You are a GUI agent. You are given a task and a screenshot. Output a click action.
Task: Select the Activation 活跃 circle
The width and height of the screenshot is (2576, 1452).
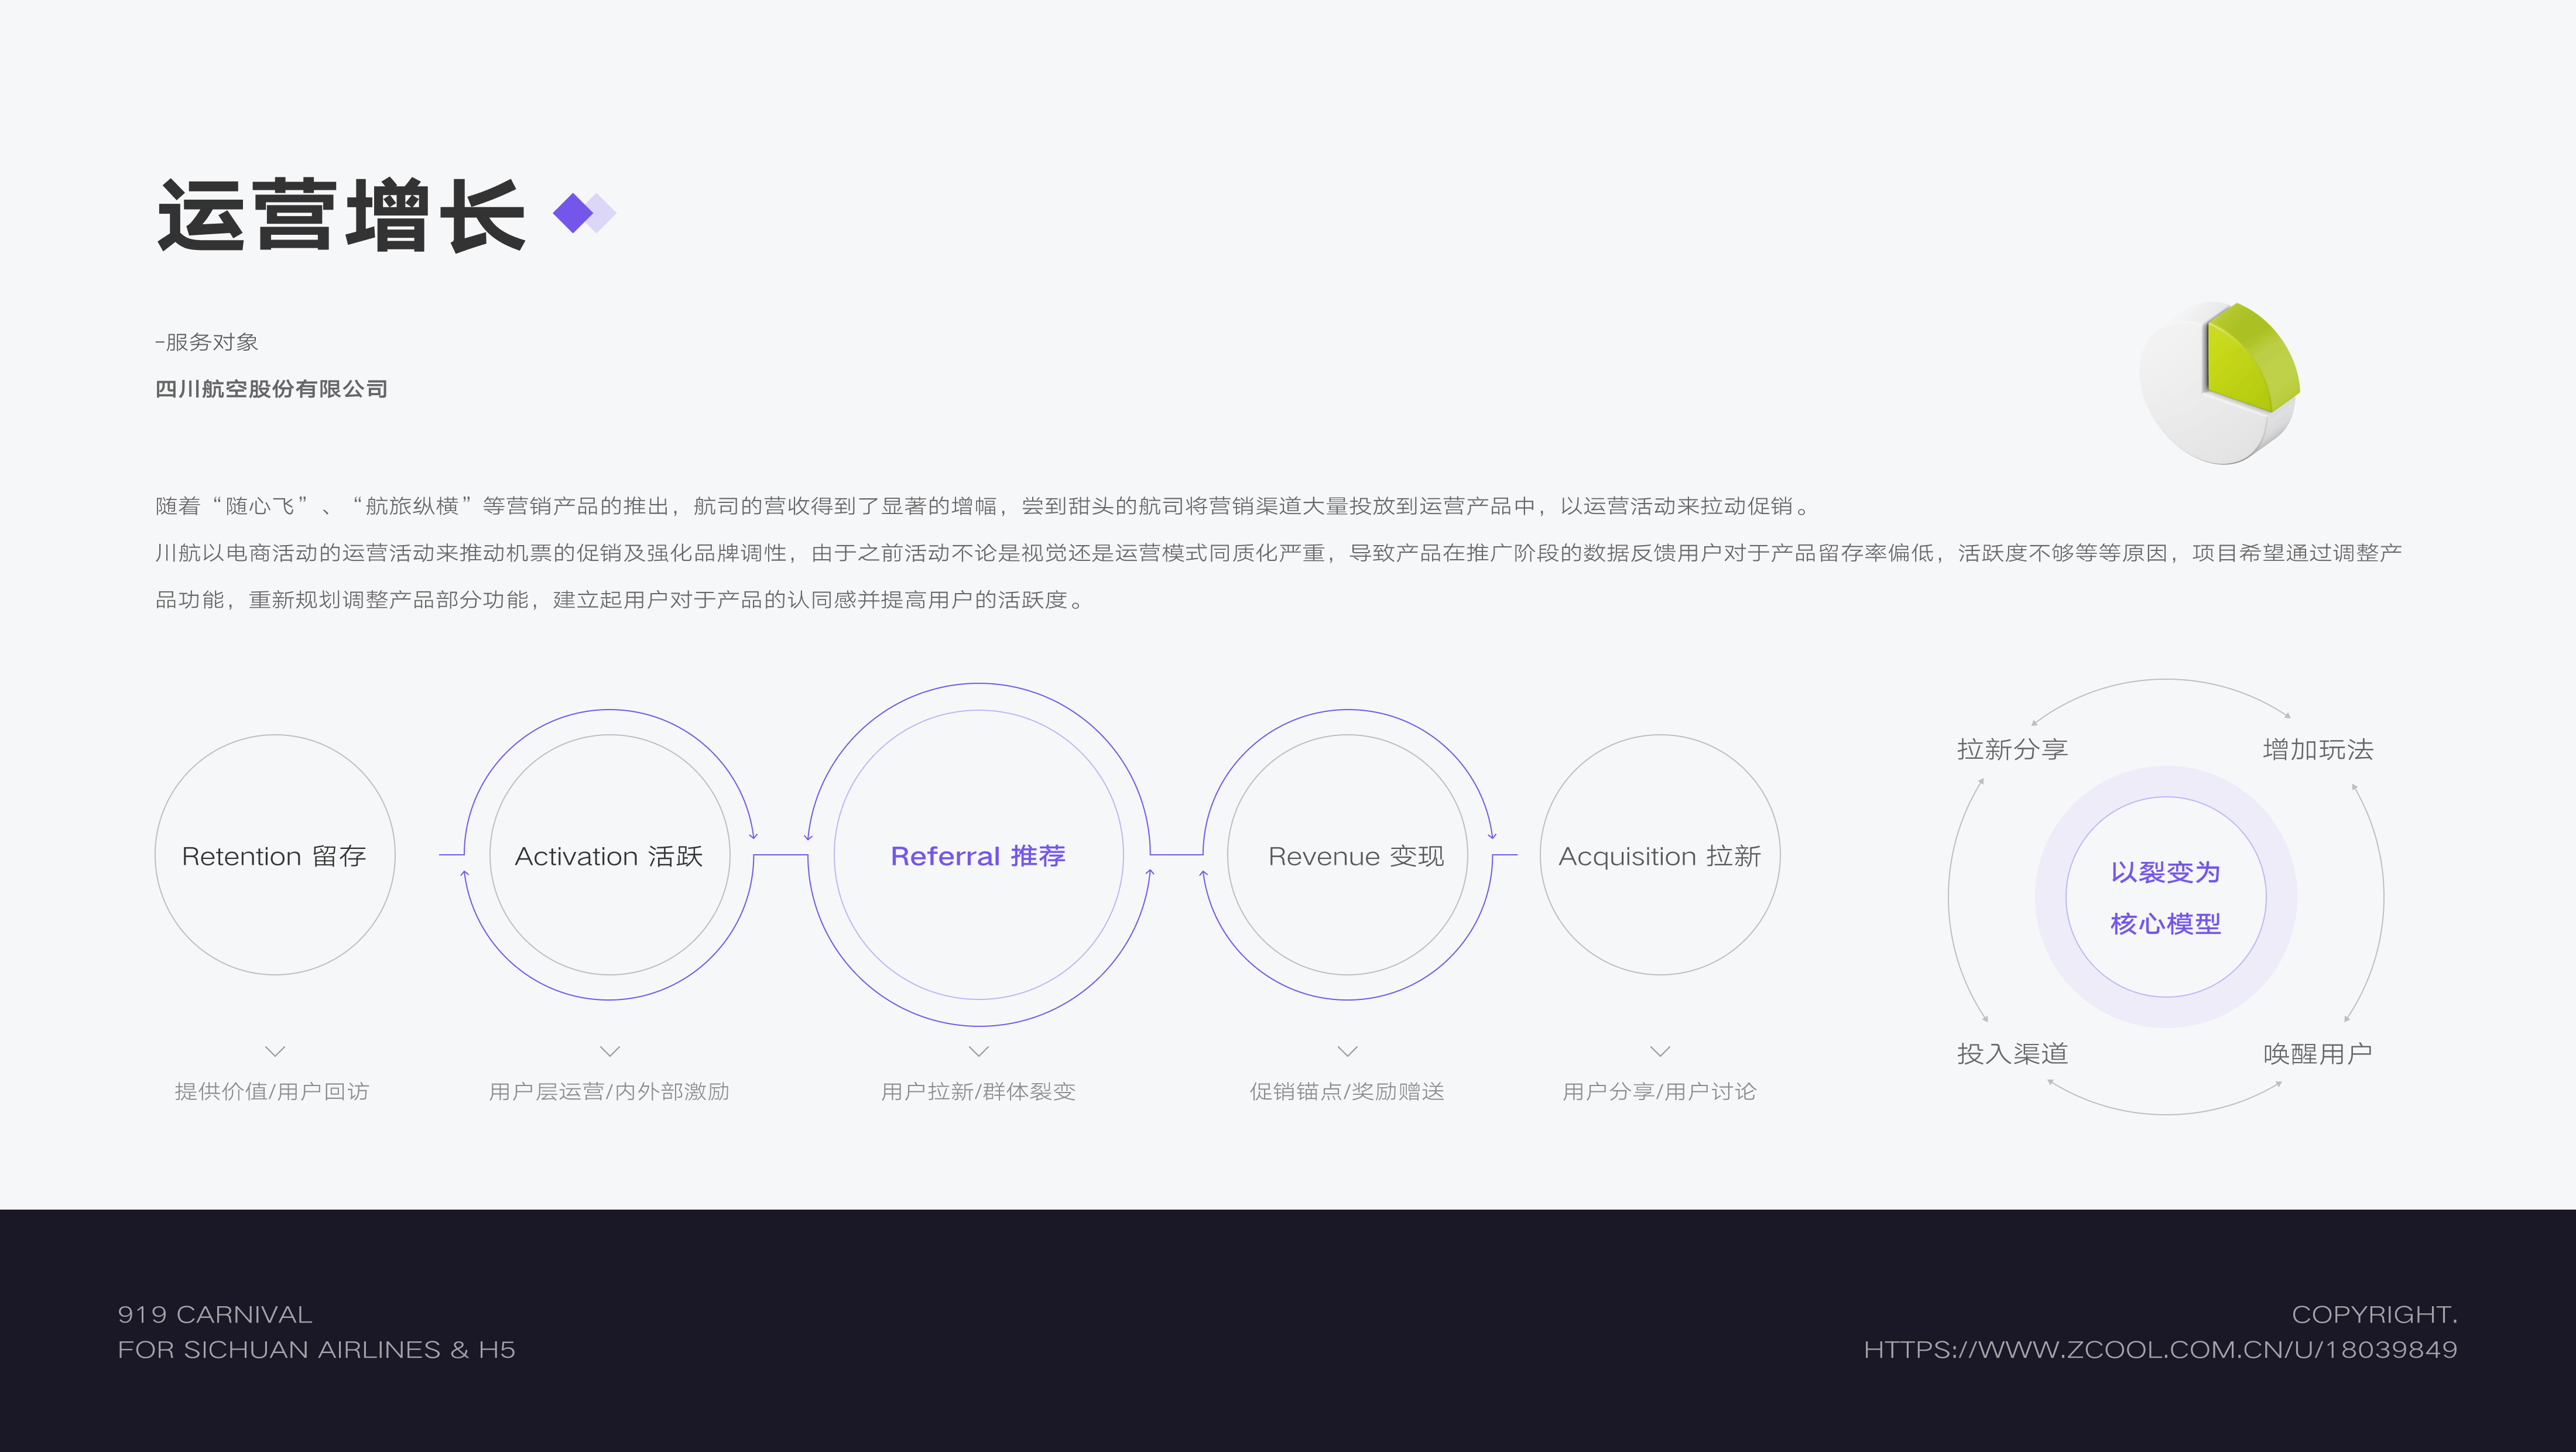pyautogui.click(x=609, y=855)
